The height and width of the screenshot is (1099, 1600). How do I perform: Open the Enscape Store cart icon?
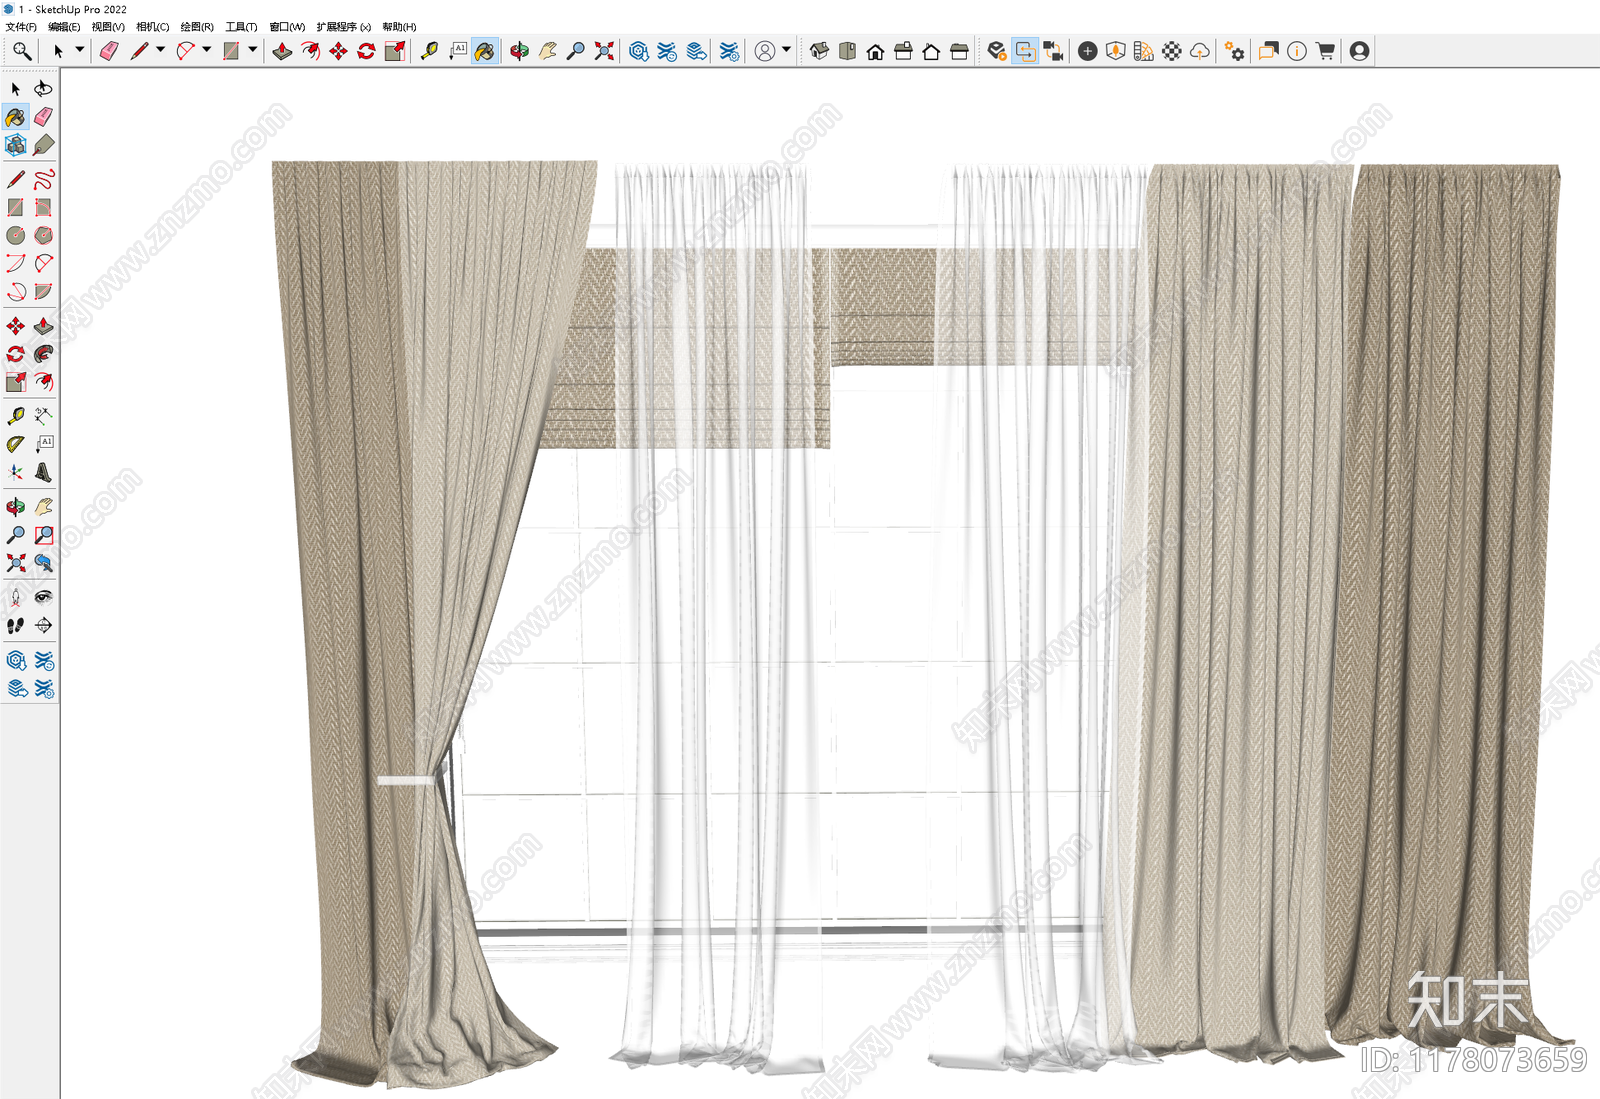[1326, 51]
